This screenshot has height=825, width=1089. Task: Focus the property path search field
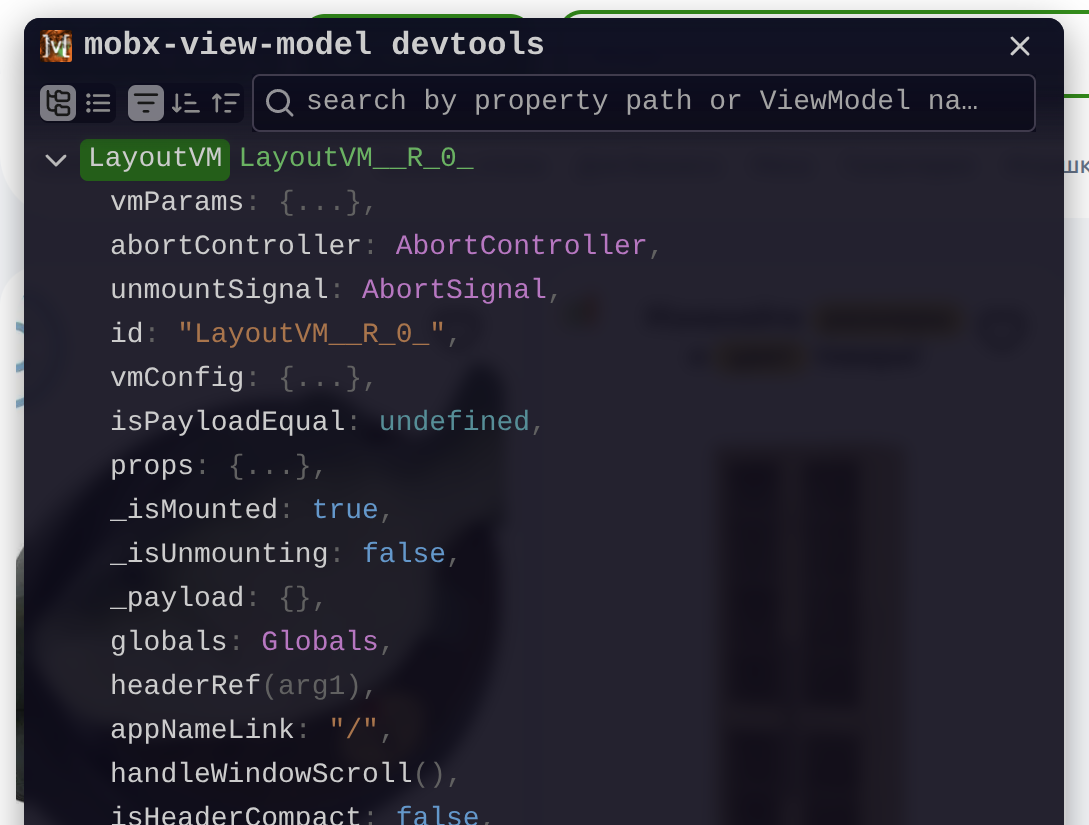click(x=644, y=103)
